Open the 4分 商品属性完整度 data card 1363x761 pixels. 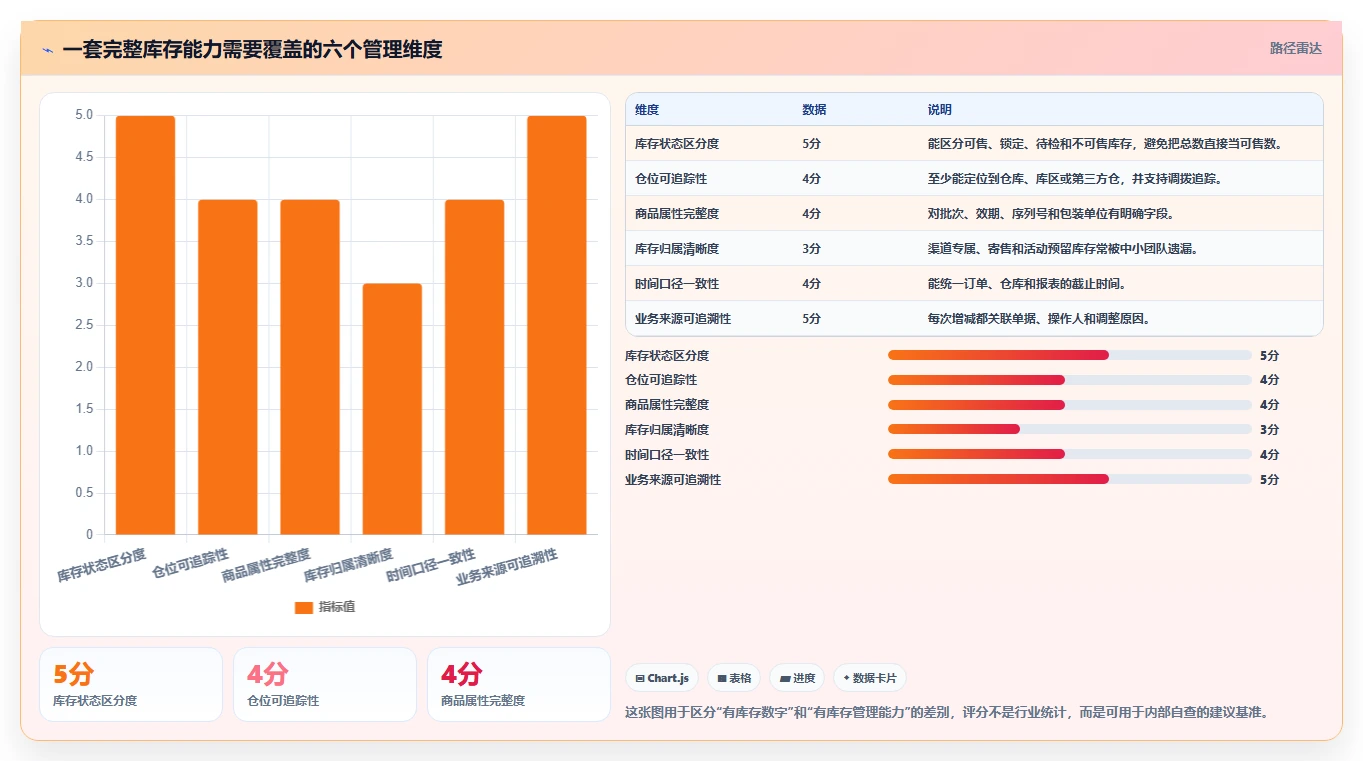coord(519,684)
